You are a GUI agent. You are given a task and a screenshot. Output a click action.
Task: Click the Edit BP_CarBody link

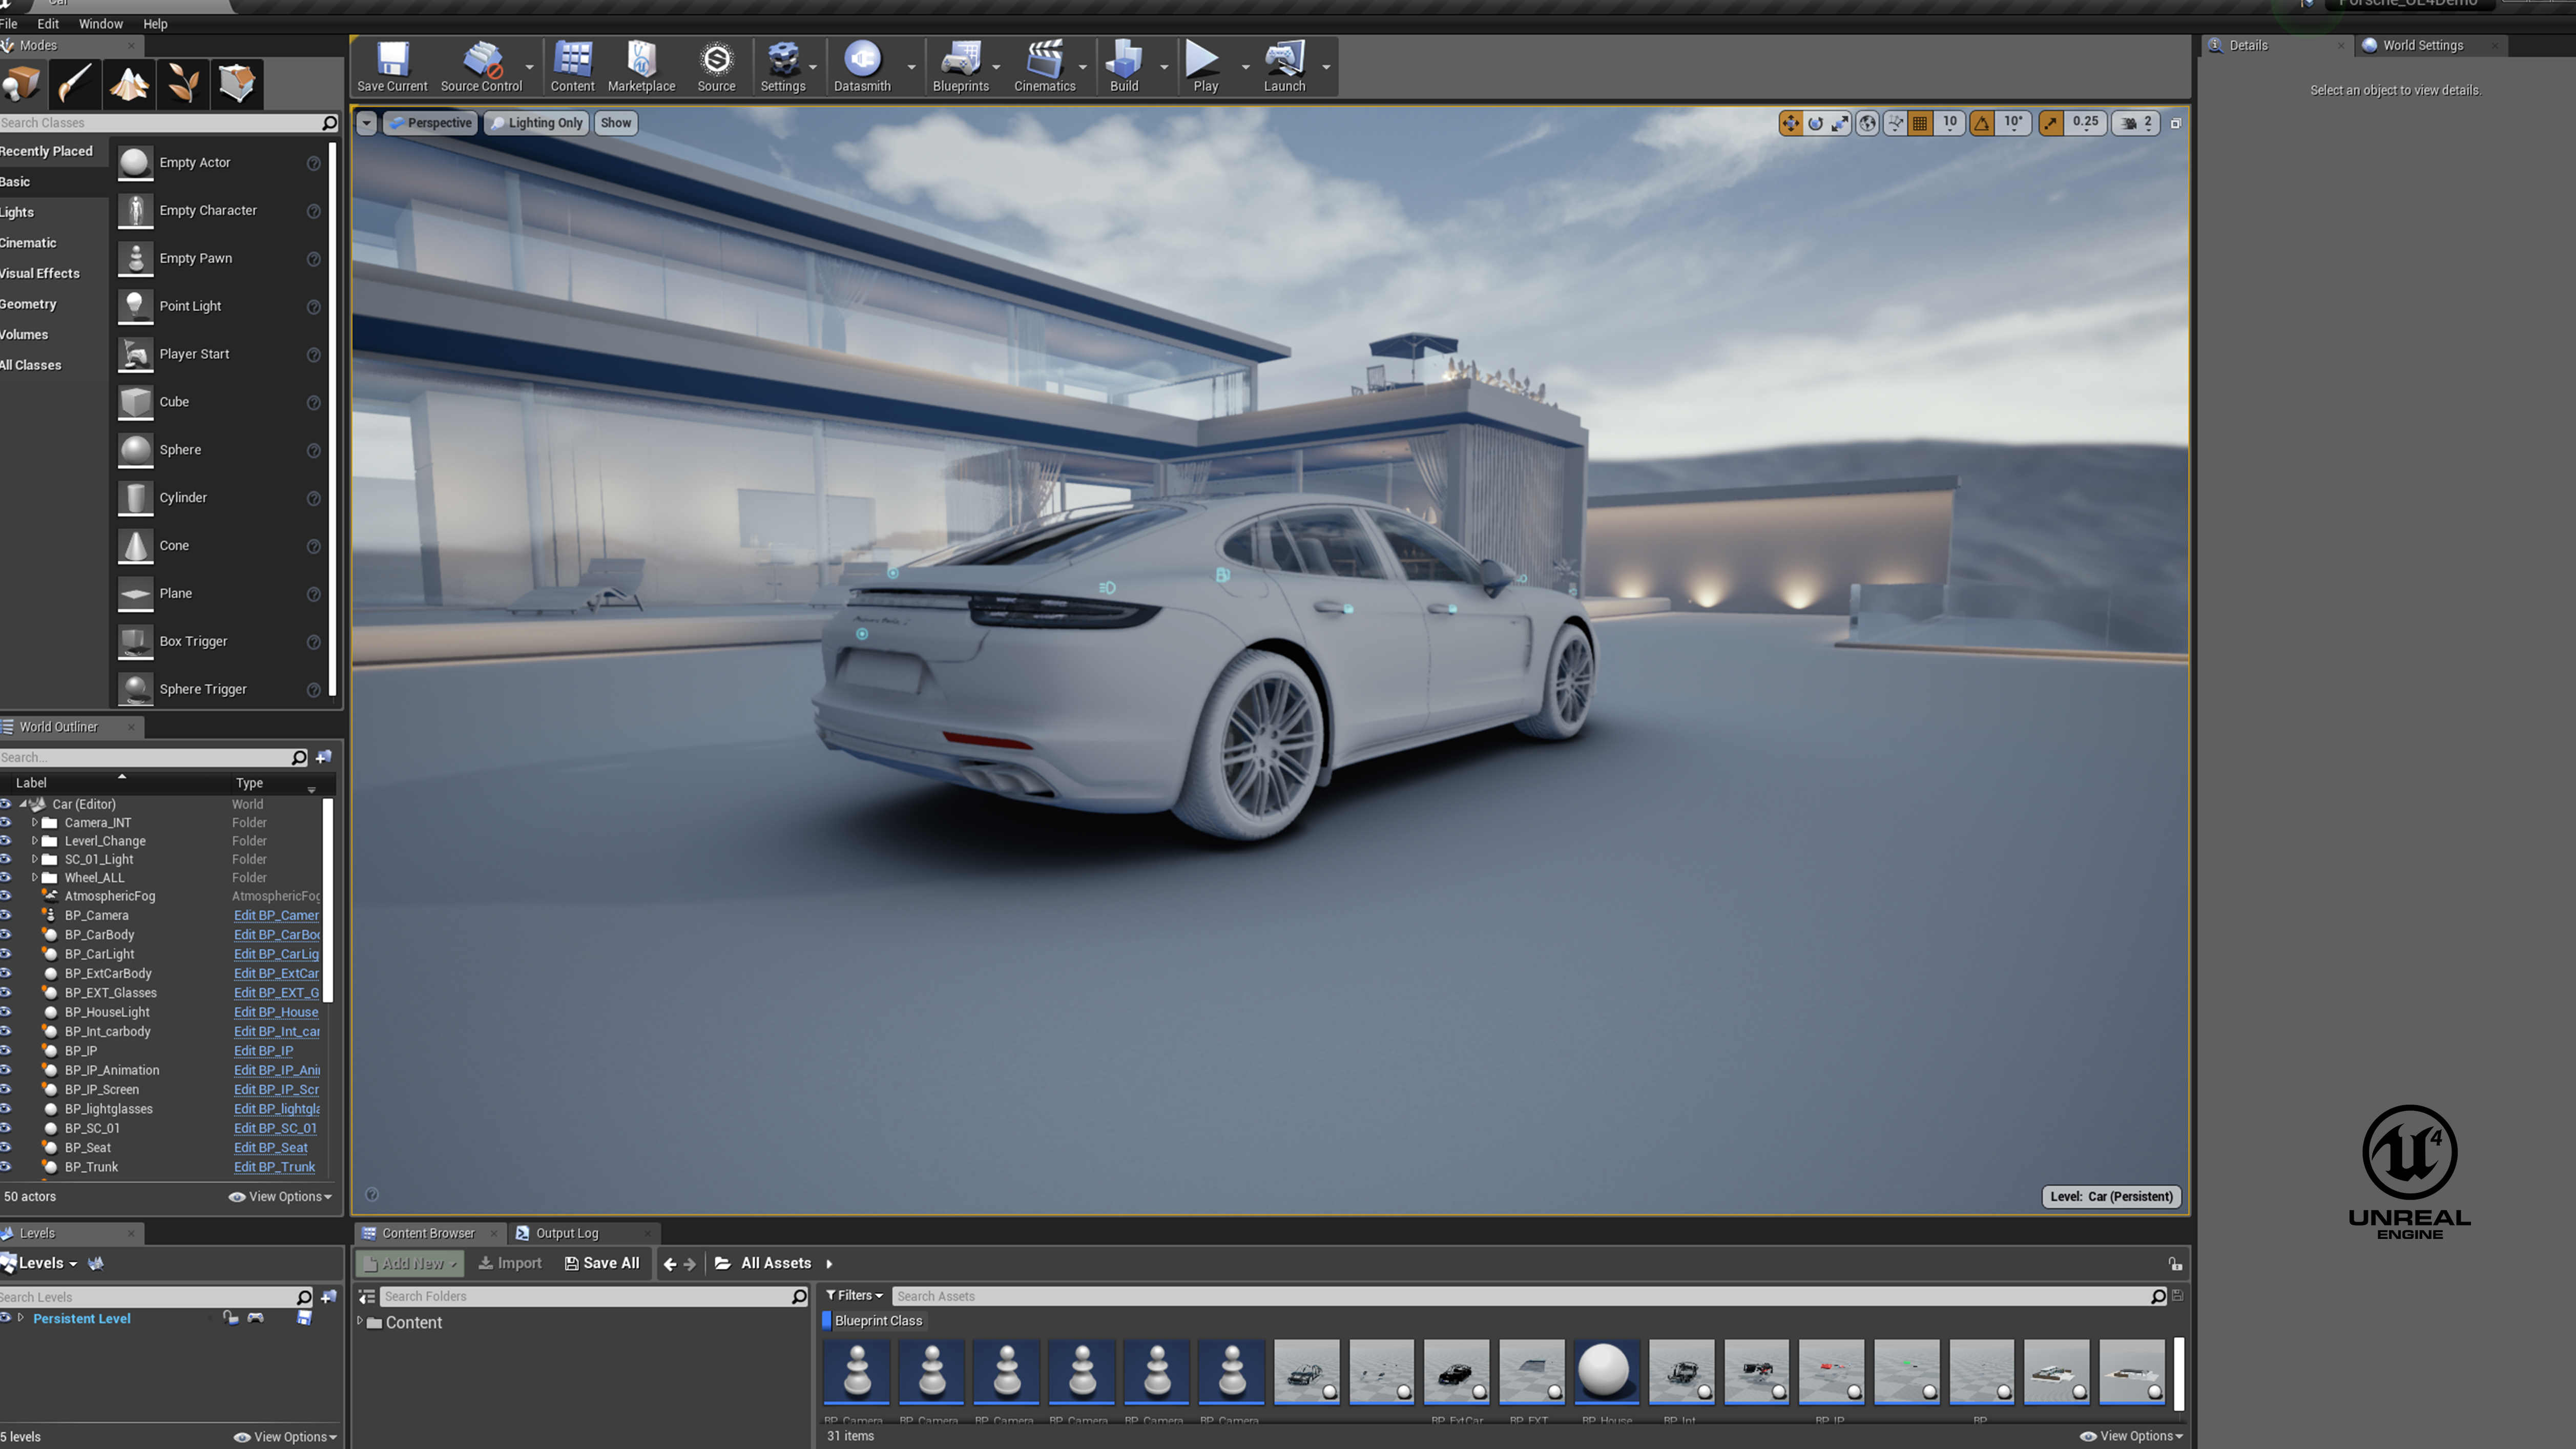(276, 934)
